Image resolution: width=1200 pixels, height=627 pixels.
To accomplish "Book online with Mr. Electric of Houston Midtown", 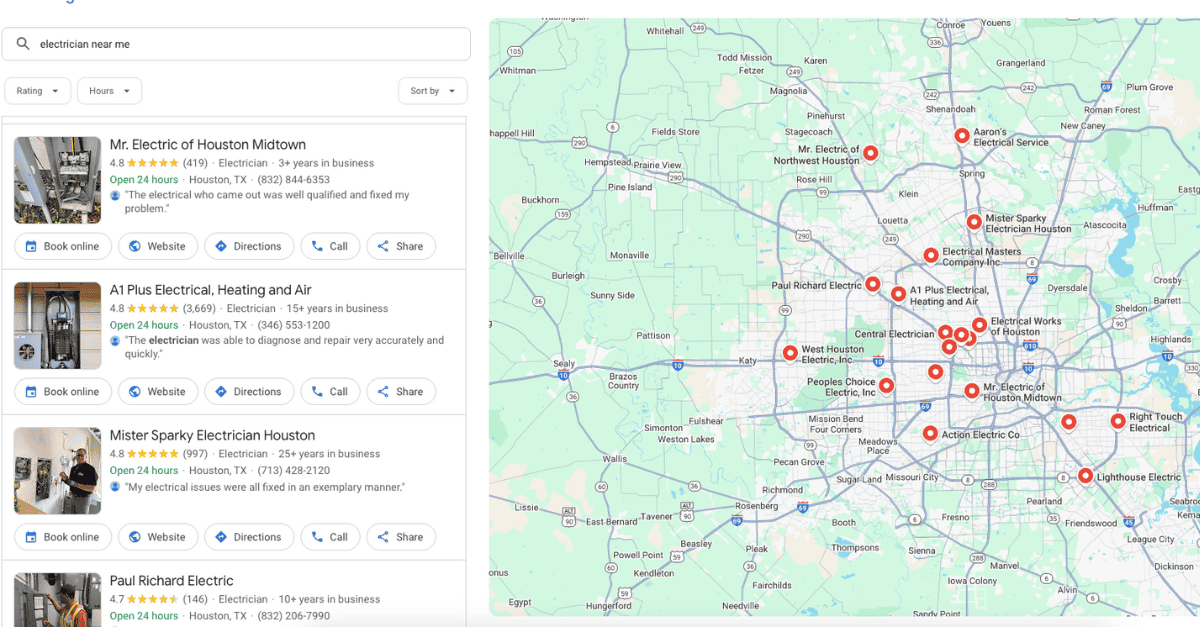I will pos(62,246).
